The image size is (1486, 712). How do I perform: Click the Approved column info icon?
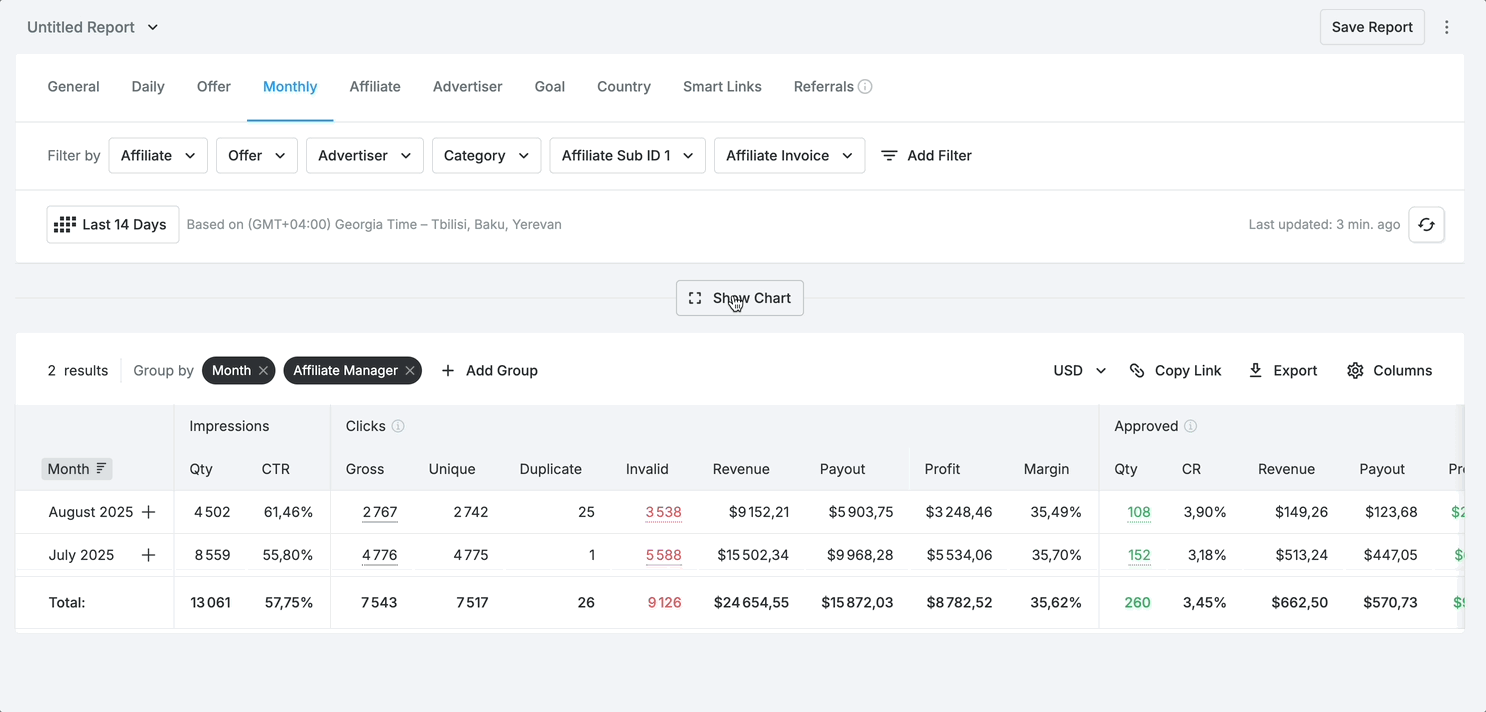1190,426
